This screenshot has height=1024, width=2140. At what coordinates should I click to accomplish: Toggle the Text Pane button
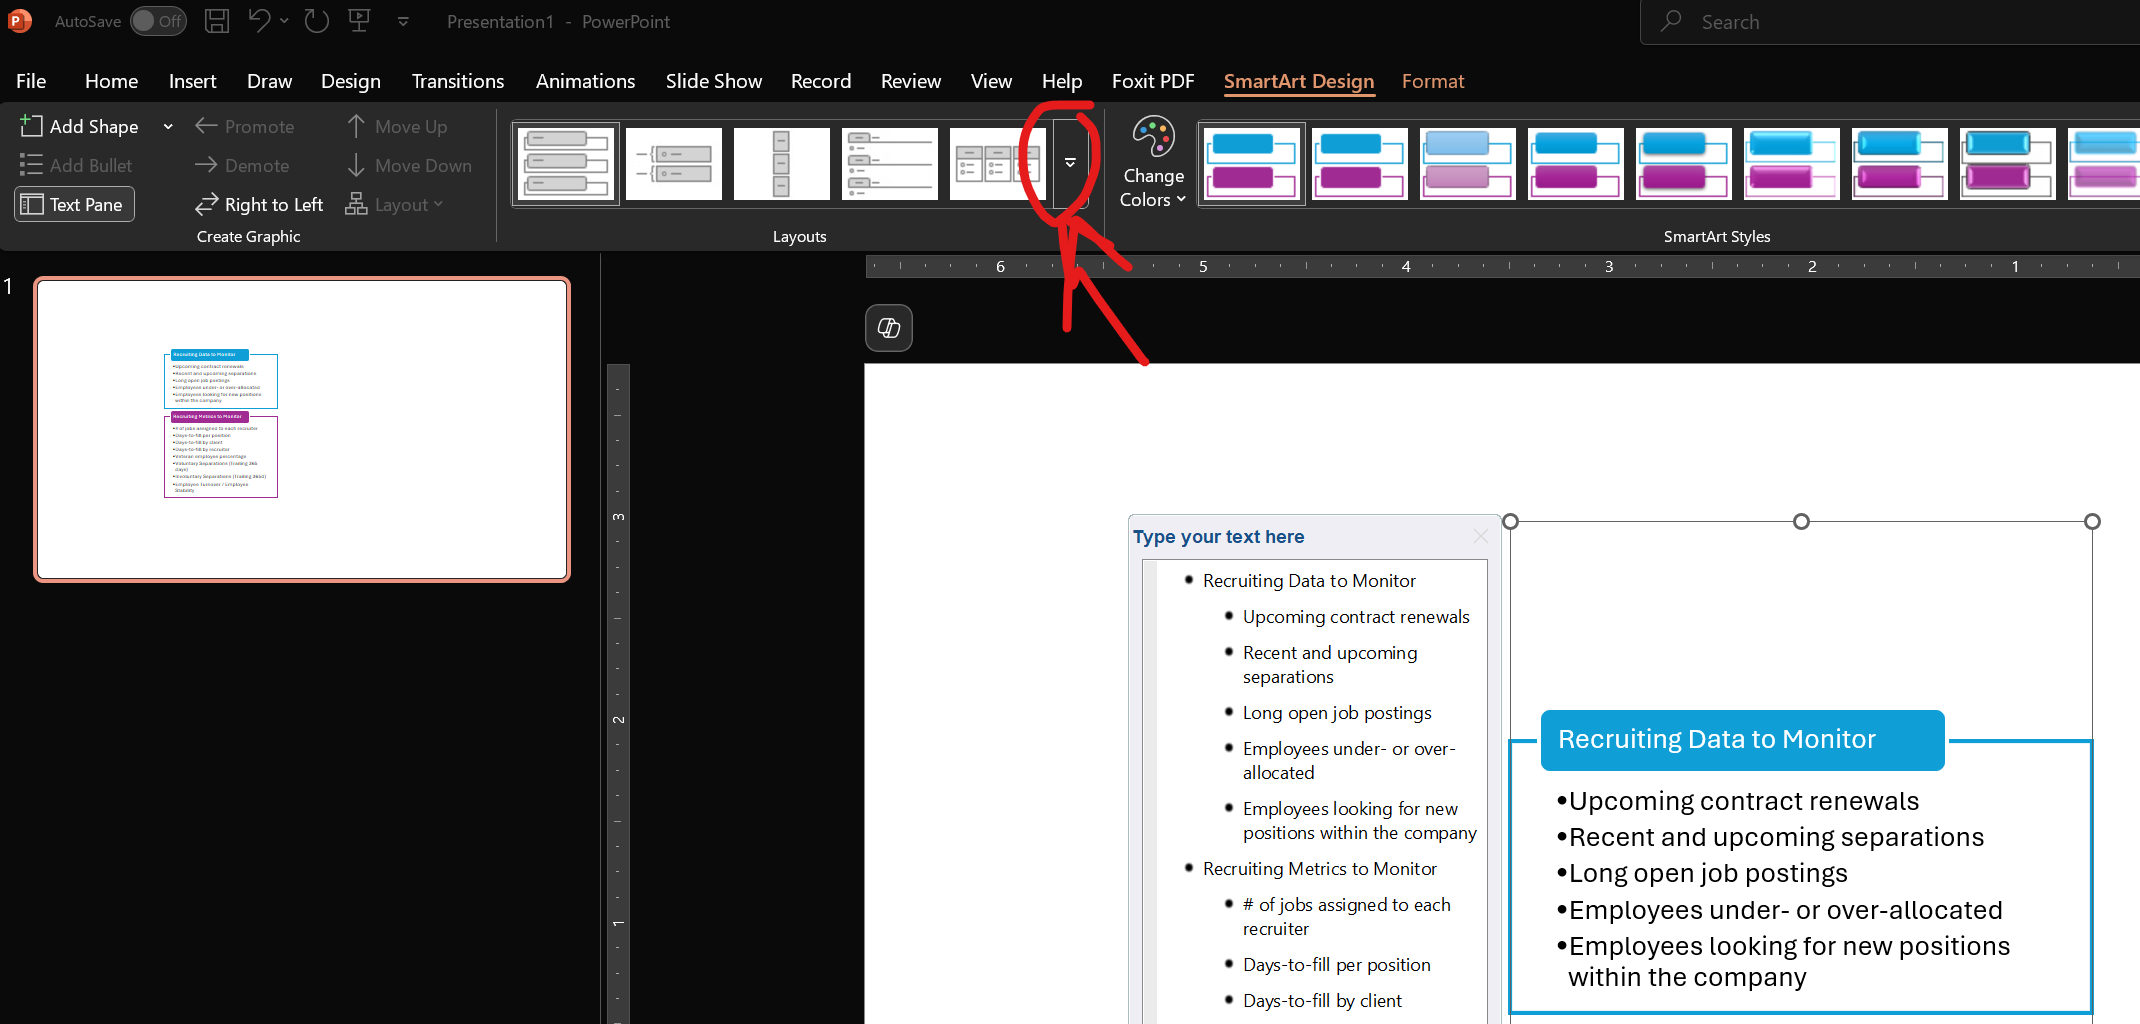pyautogui.click(x=74, y=205)
